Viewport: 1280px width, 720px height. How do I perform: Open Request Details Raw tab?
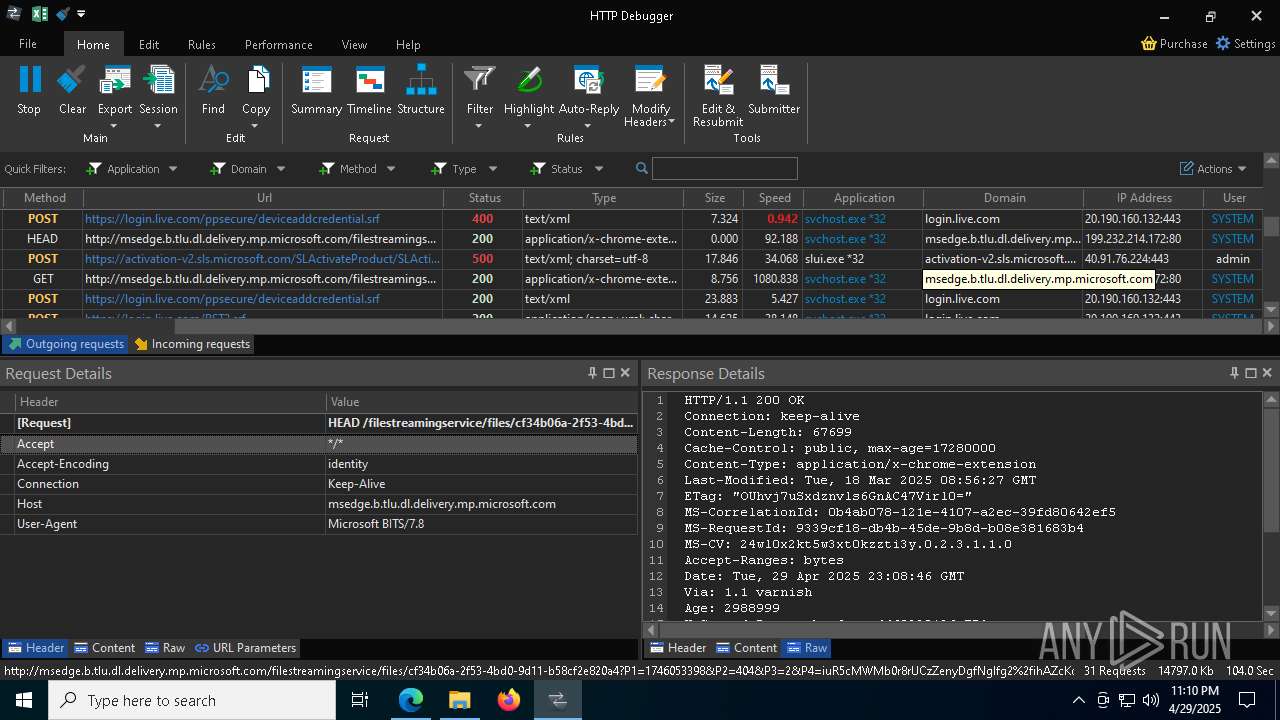pyautogui.click(x=165, y=648)
